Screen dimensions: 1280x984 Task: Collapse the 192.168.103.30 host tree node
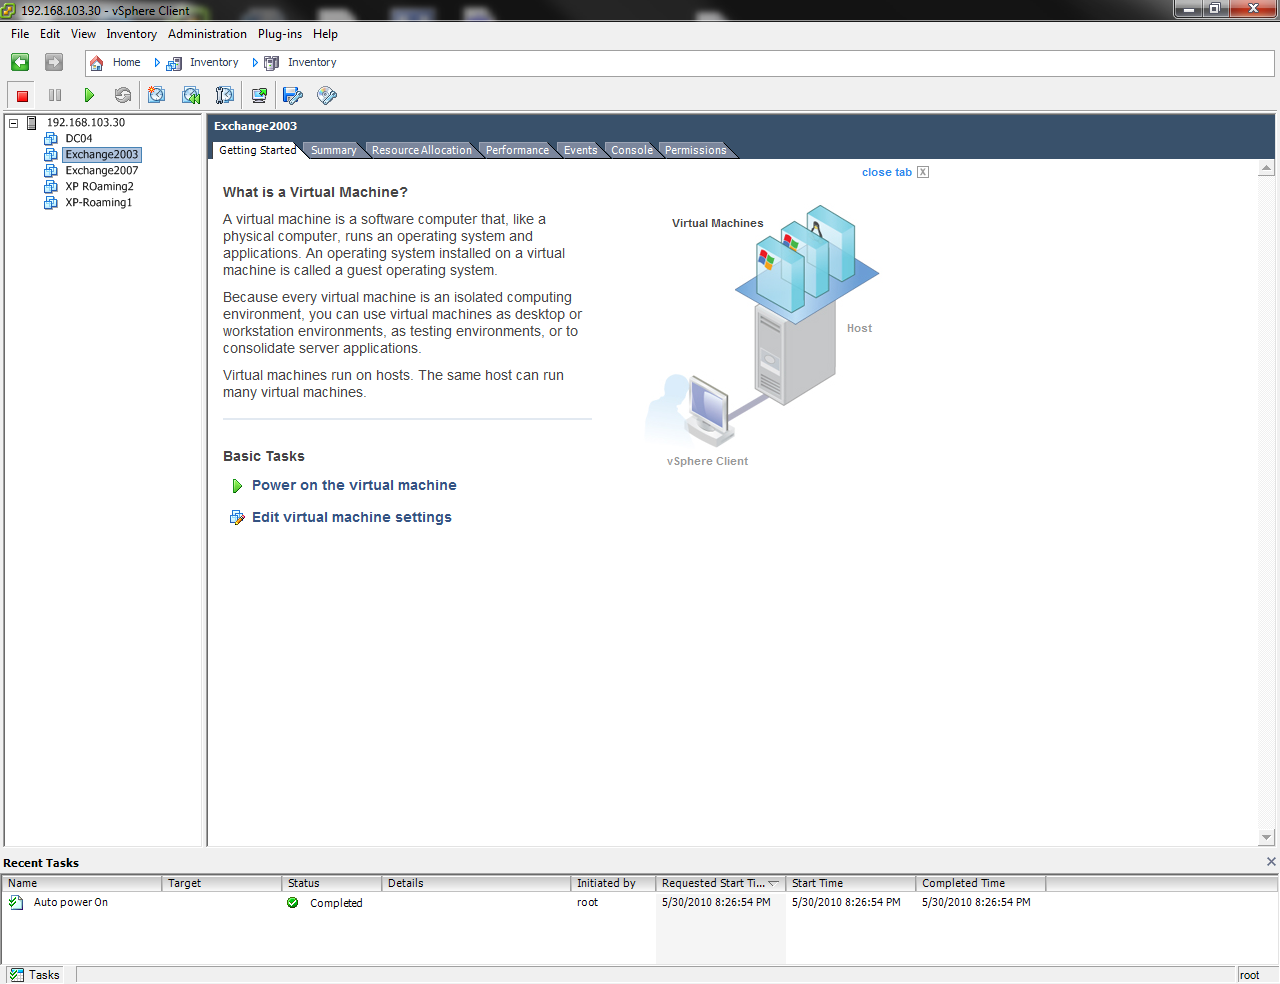14,123
